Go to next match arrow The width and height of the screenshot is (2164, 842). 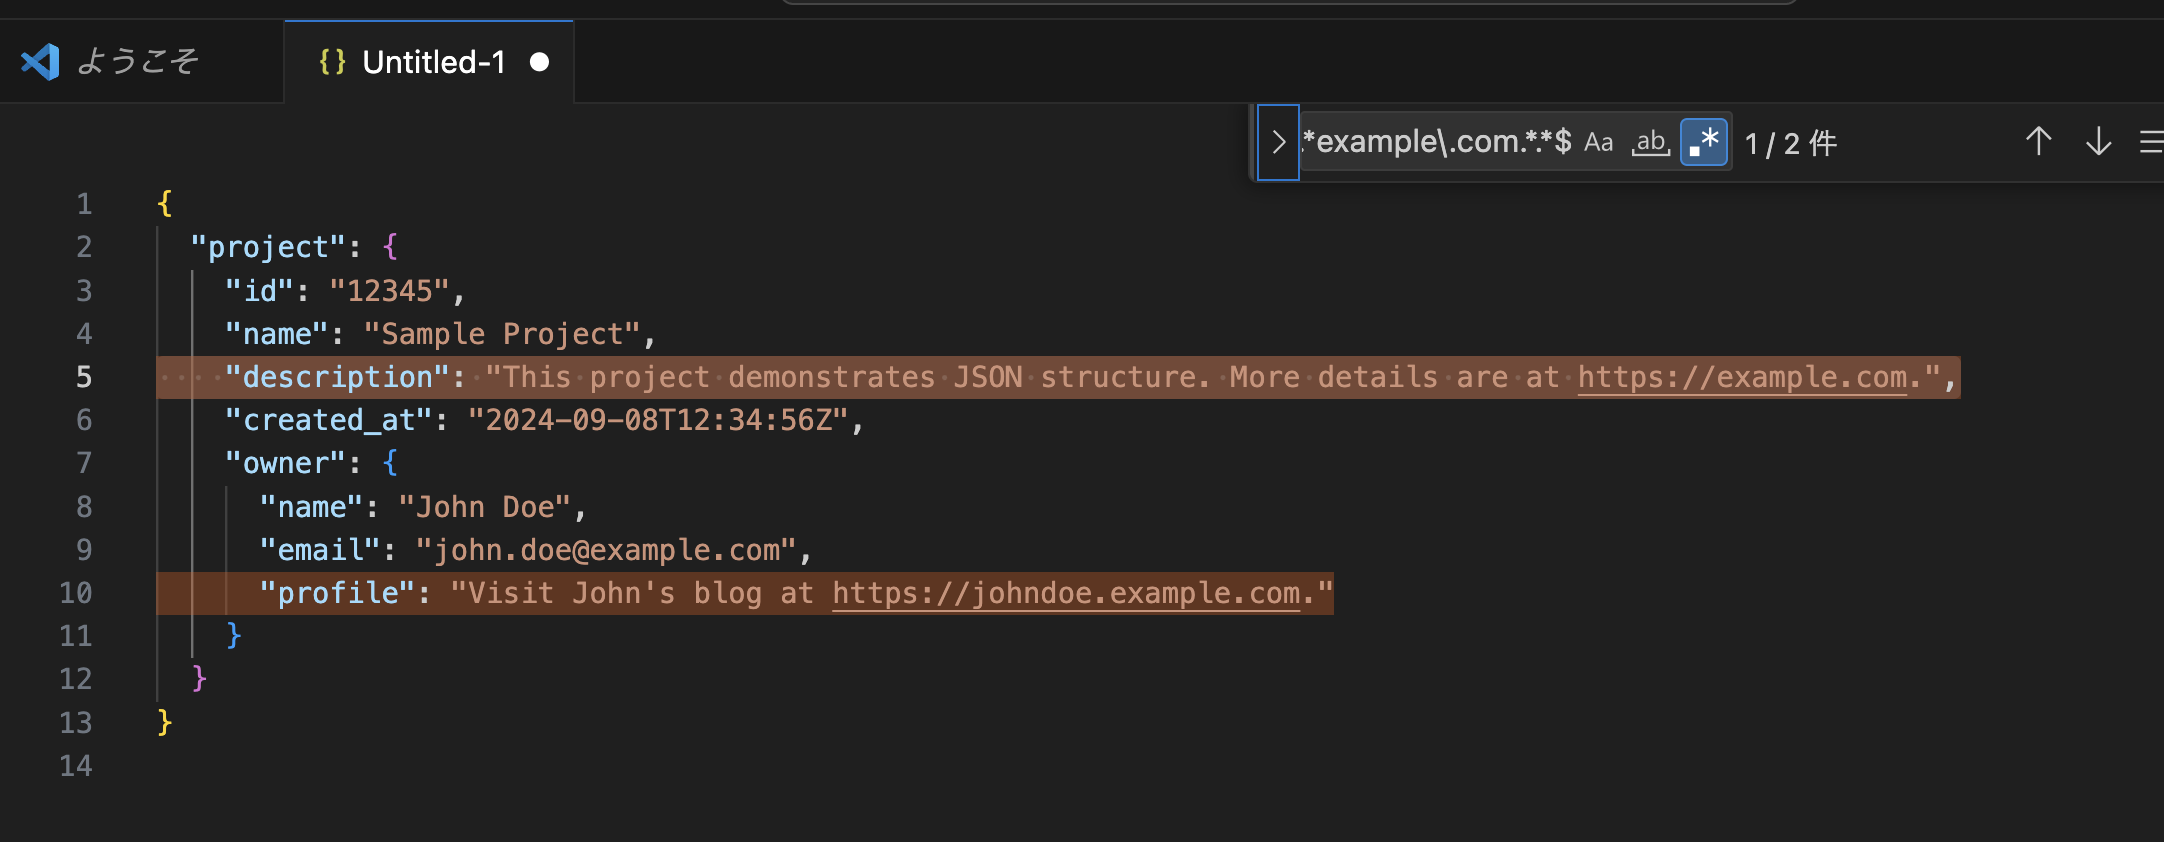2098,142
